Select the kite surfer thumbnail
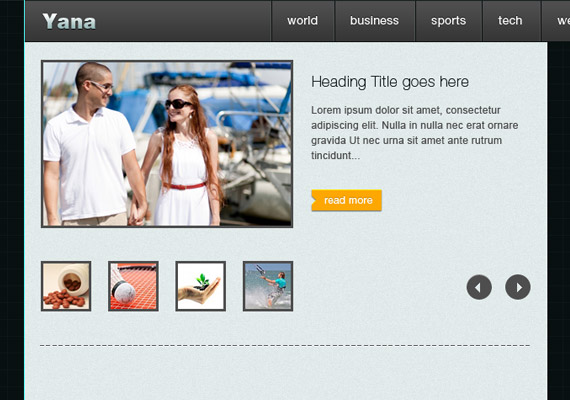The image size is (570, 400). [x=268, y=286]
